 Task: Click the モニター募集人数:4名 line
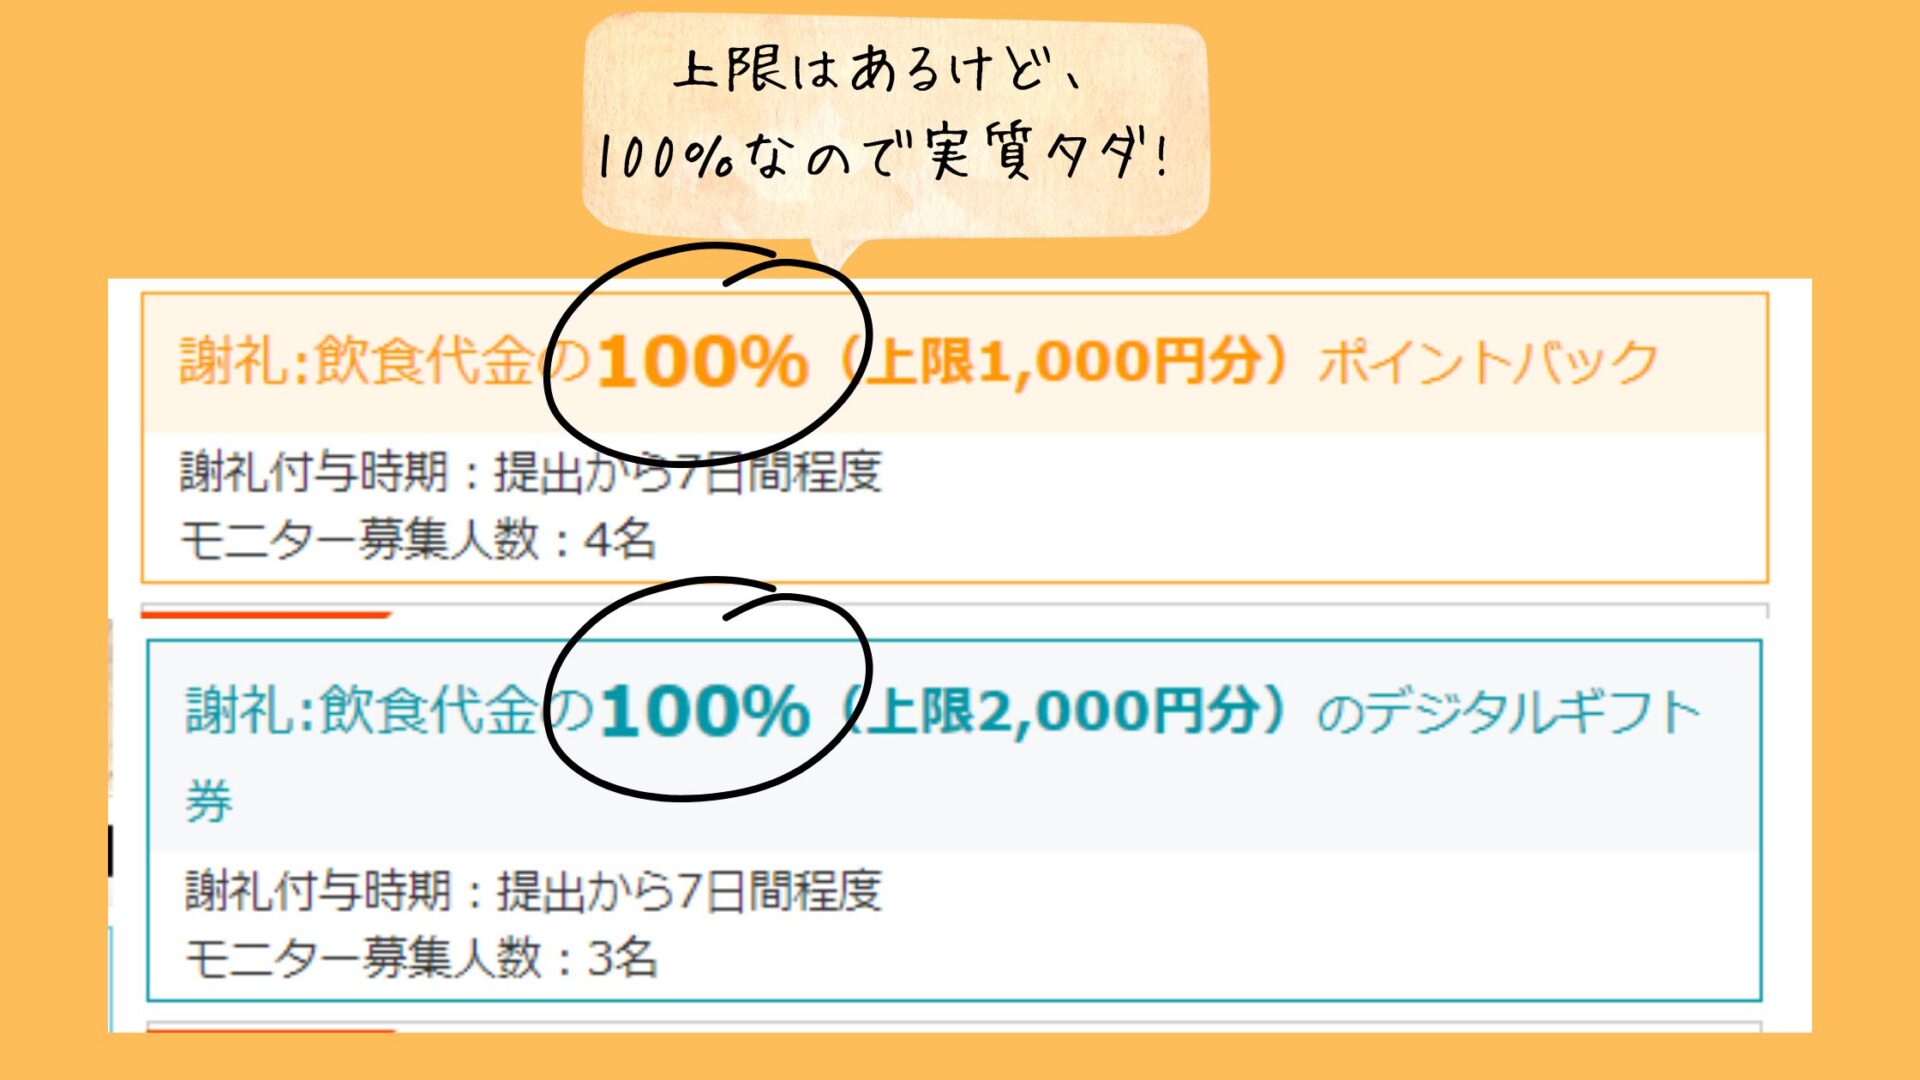pyautogui.click(x=418, y=541)
